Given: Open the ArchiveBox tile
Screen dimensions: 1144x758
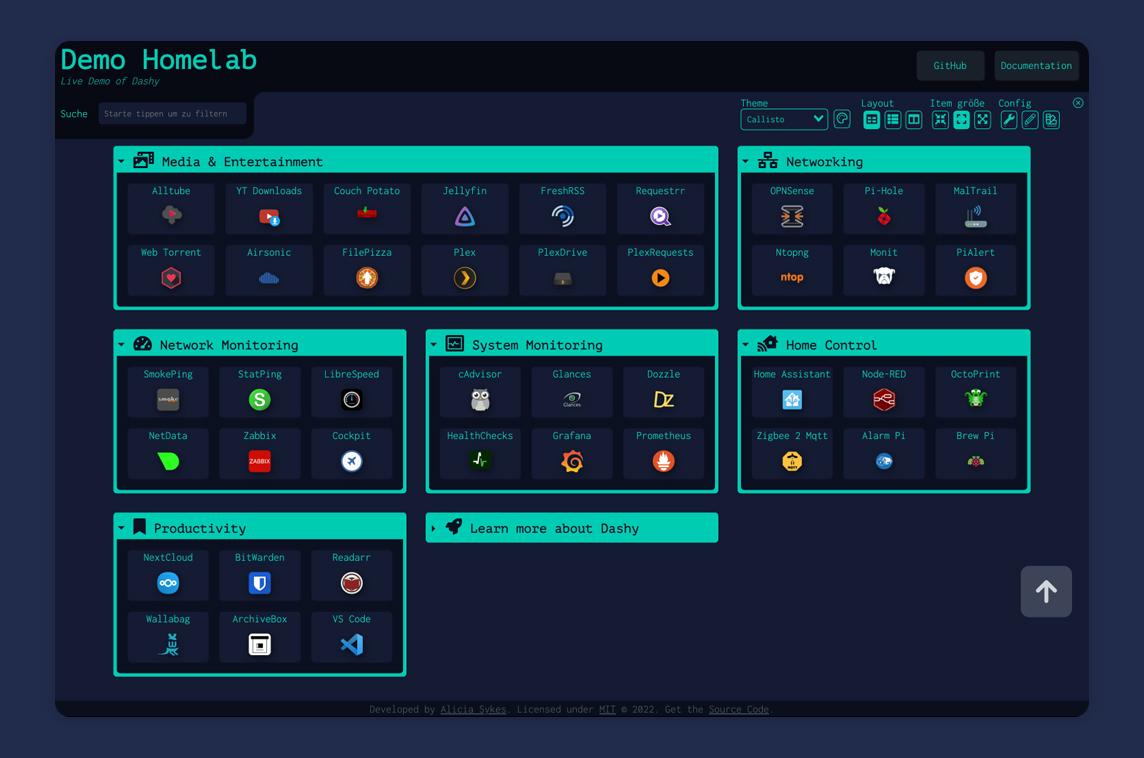Looking at the screenshot, I should point(260,636).
